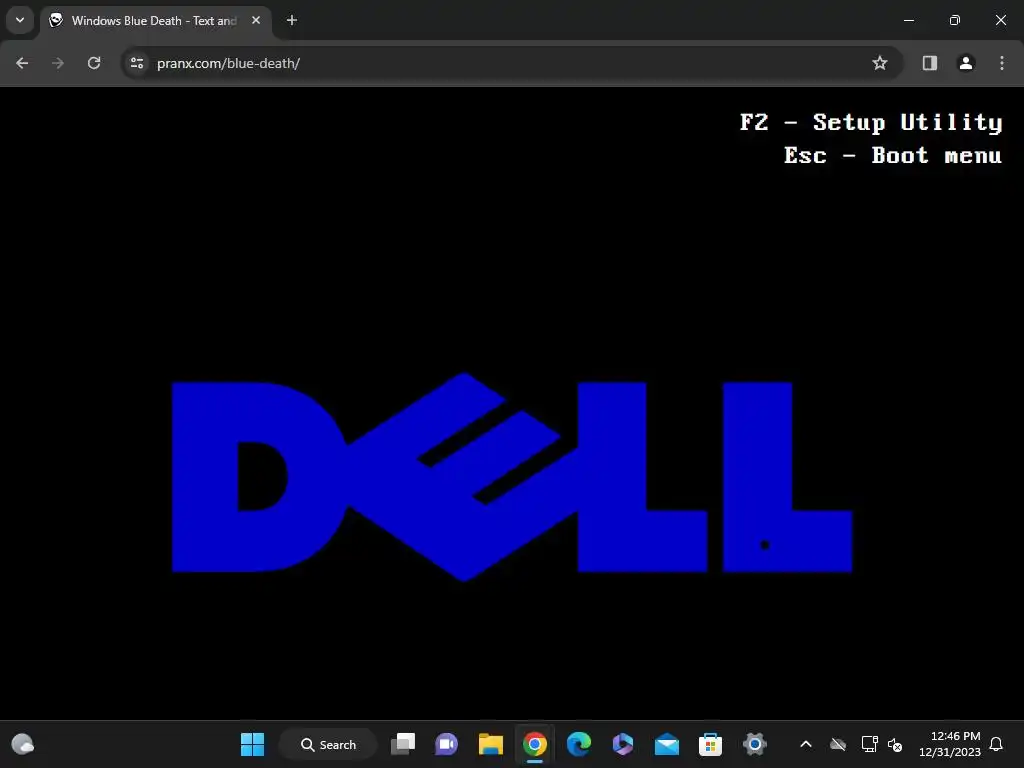Select the Windows Blue Death tab
1024x768 pixels.
pyautogui.click(x=155, y=21)
